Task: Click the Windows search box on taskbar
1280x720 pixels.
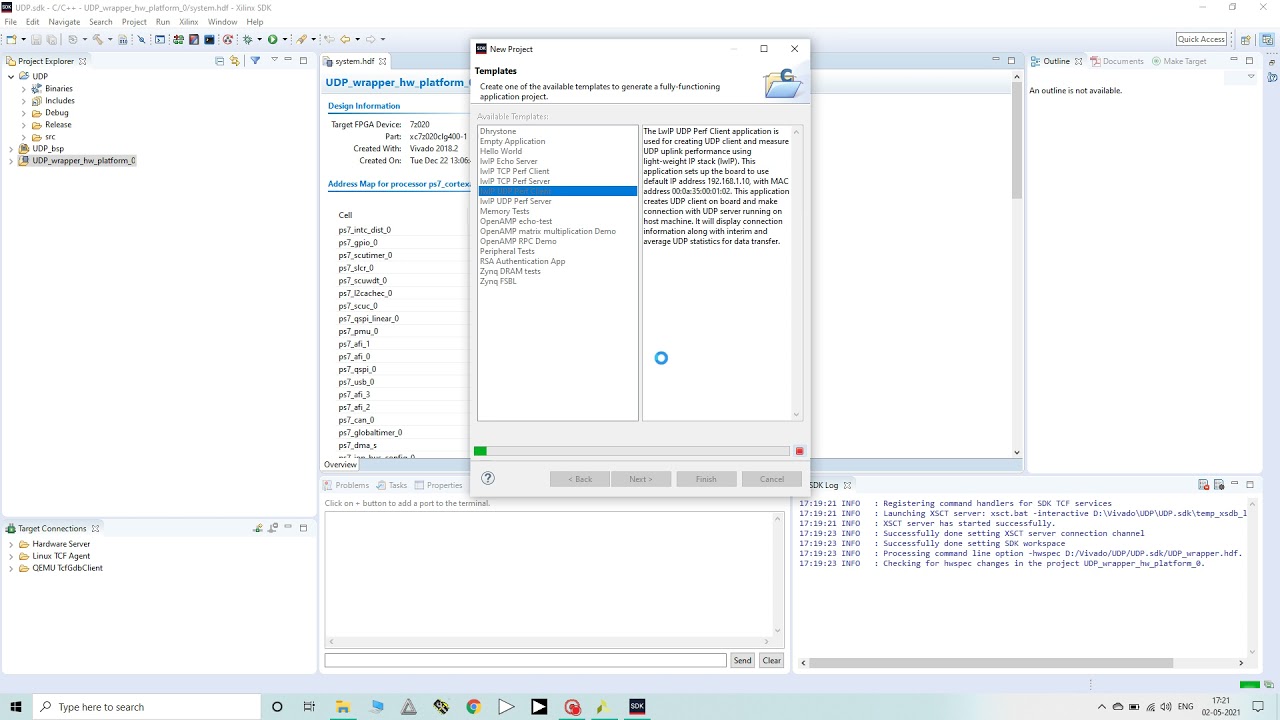Action: click(x=147, y=706)
